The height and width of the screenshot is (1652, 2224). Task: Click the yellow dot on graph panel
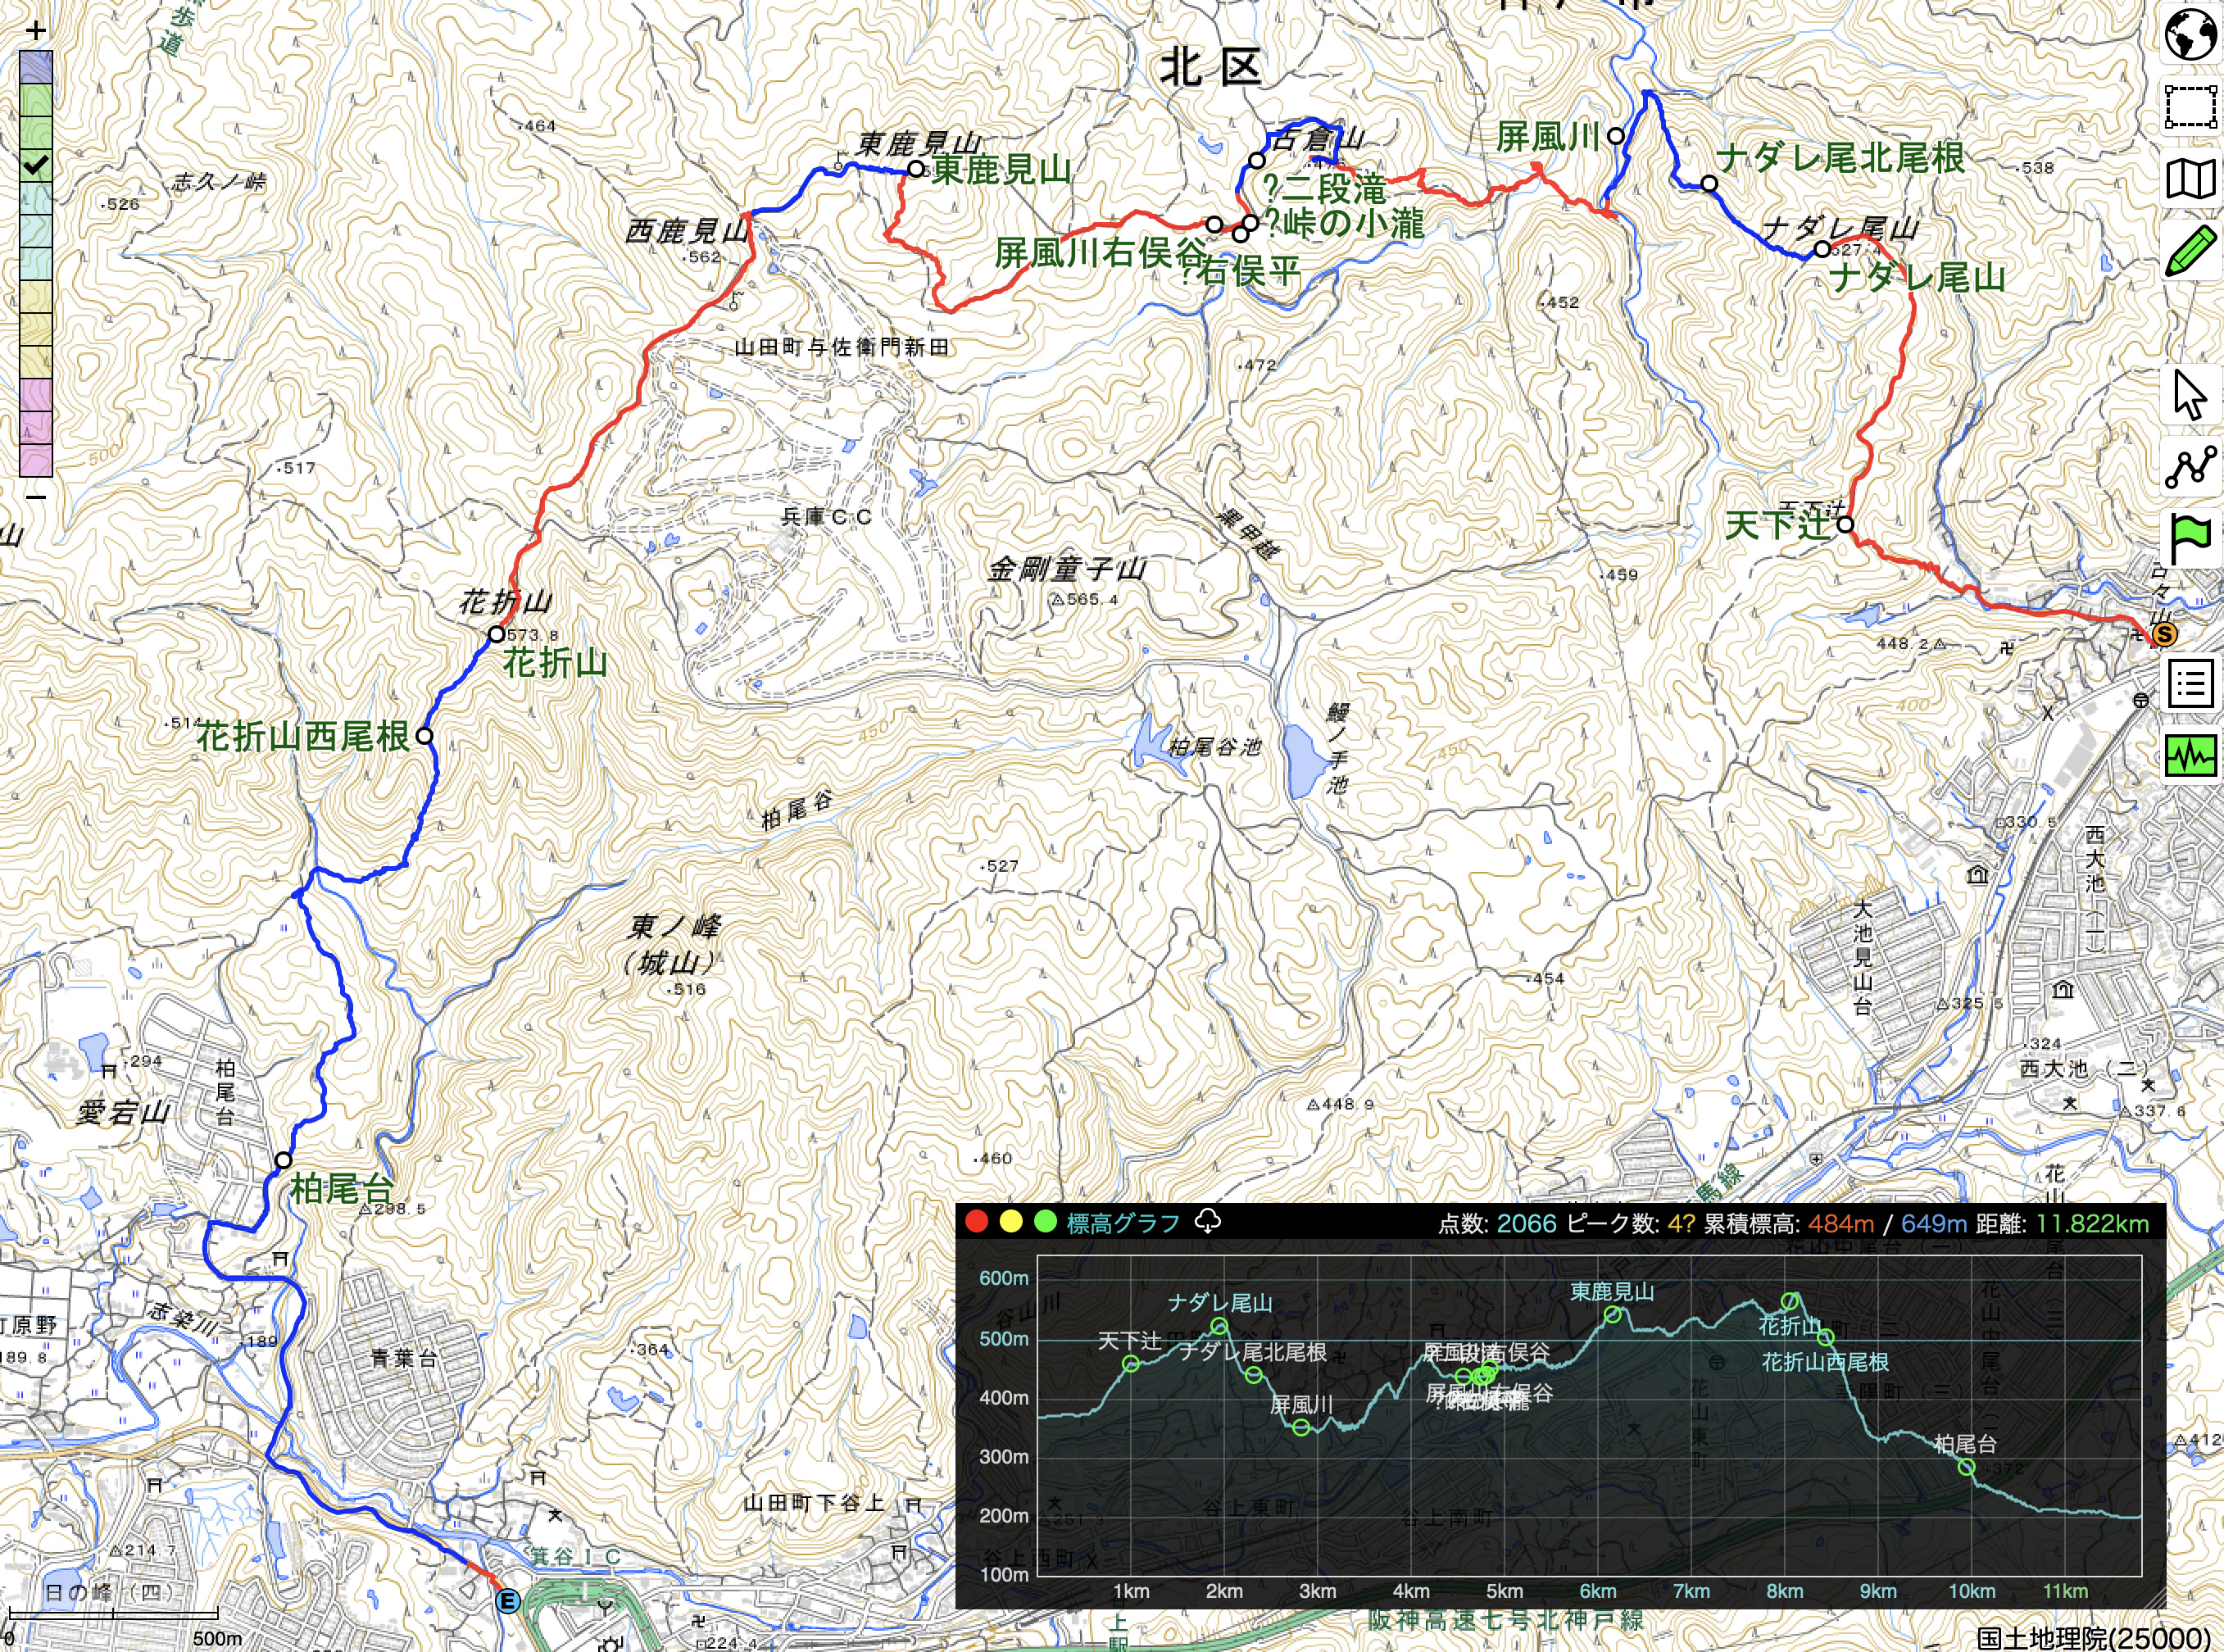tap(1011, 1222)
